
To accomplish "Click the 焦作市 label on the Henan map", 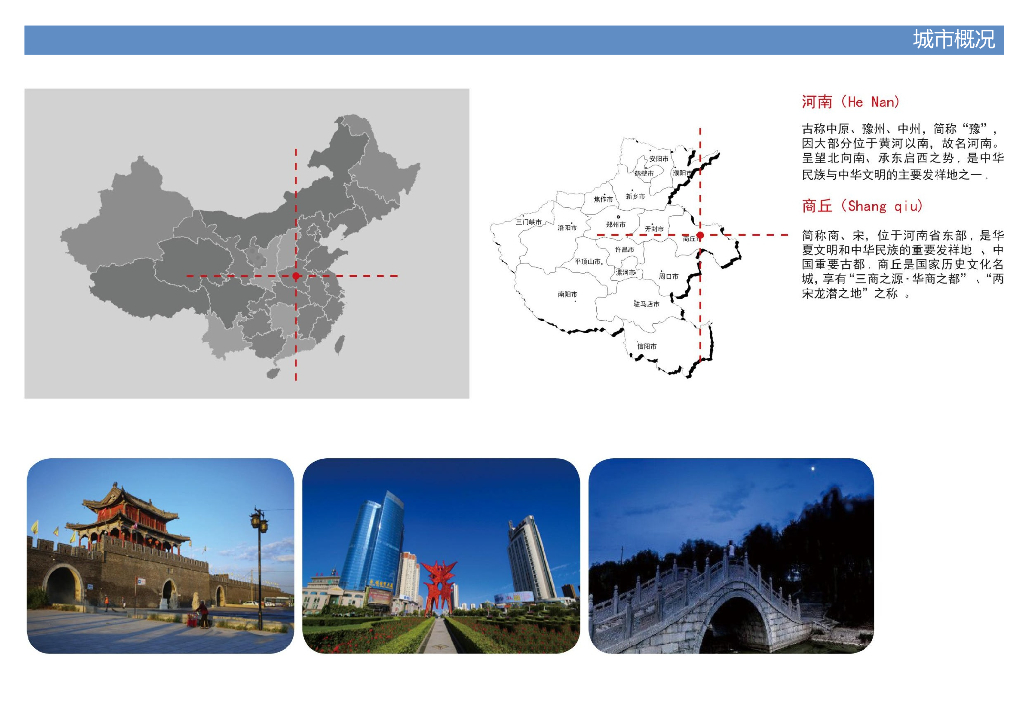I will pos(603,199).
